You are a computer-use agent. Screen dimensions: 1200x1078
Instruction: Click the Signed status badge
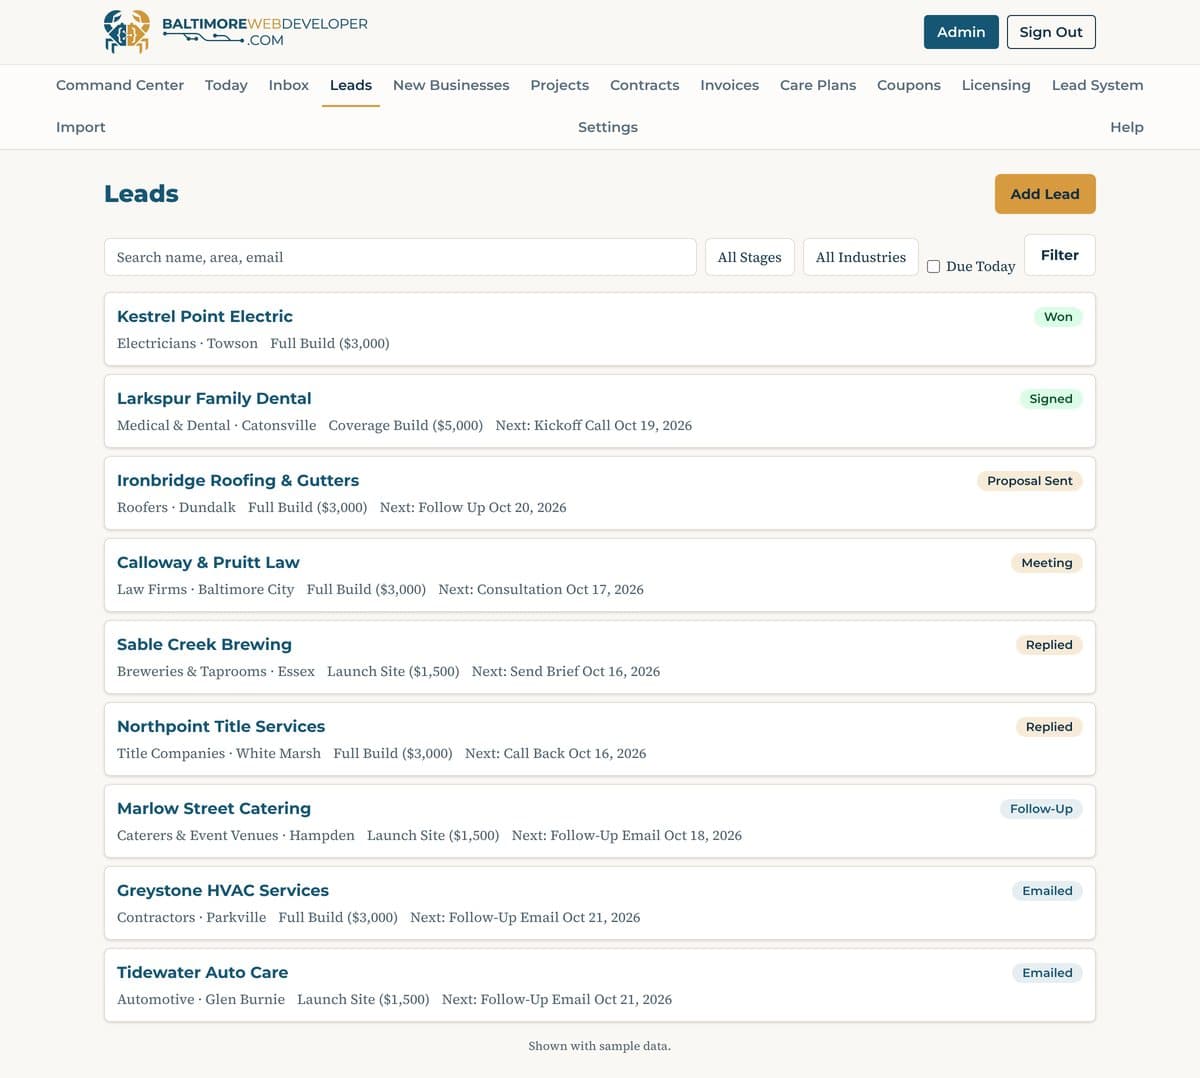pyautogui.click(x=1051, y=399)
